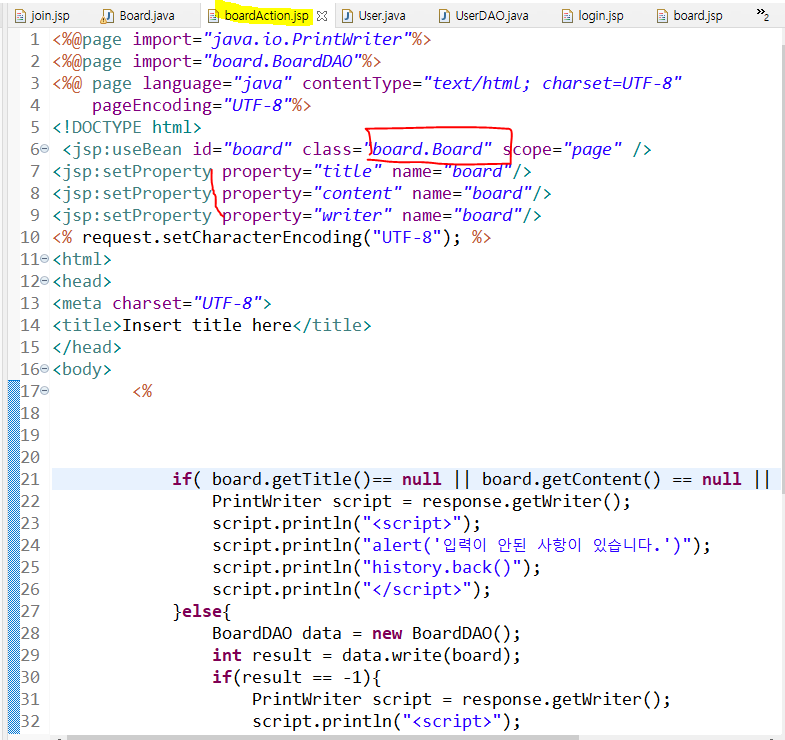785x740 pixels.
Task: Click if(result == -1) on line 30
Action: click(x=291, y=677)
